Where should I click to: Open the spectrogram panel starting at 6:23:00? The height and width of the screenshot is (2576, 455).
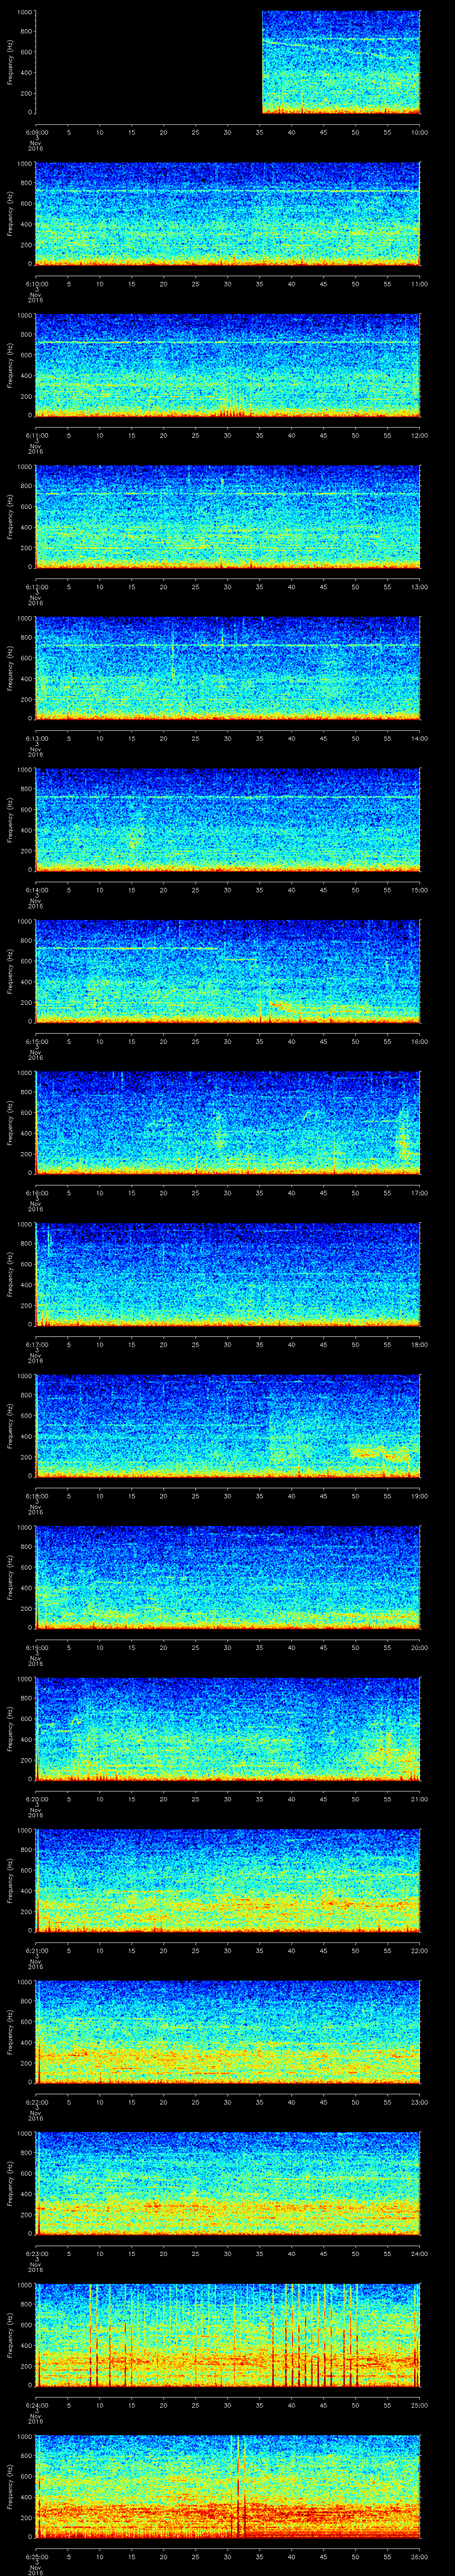click(x=228, y=2183)
